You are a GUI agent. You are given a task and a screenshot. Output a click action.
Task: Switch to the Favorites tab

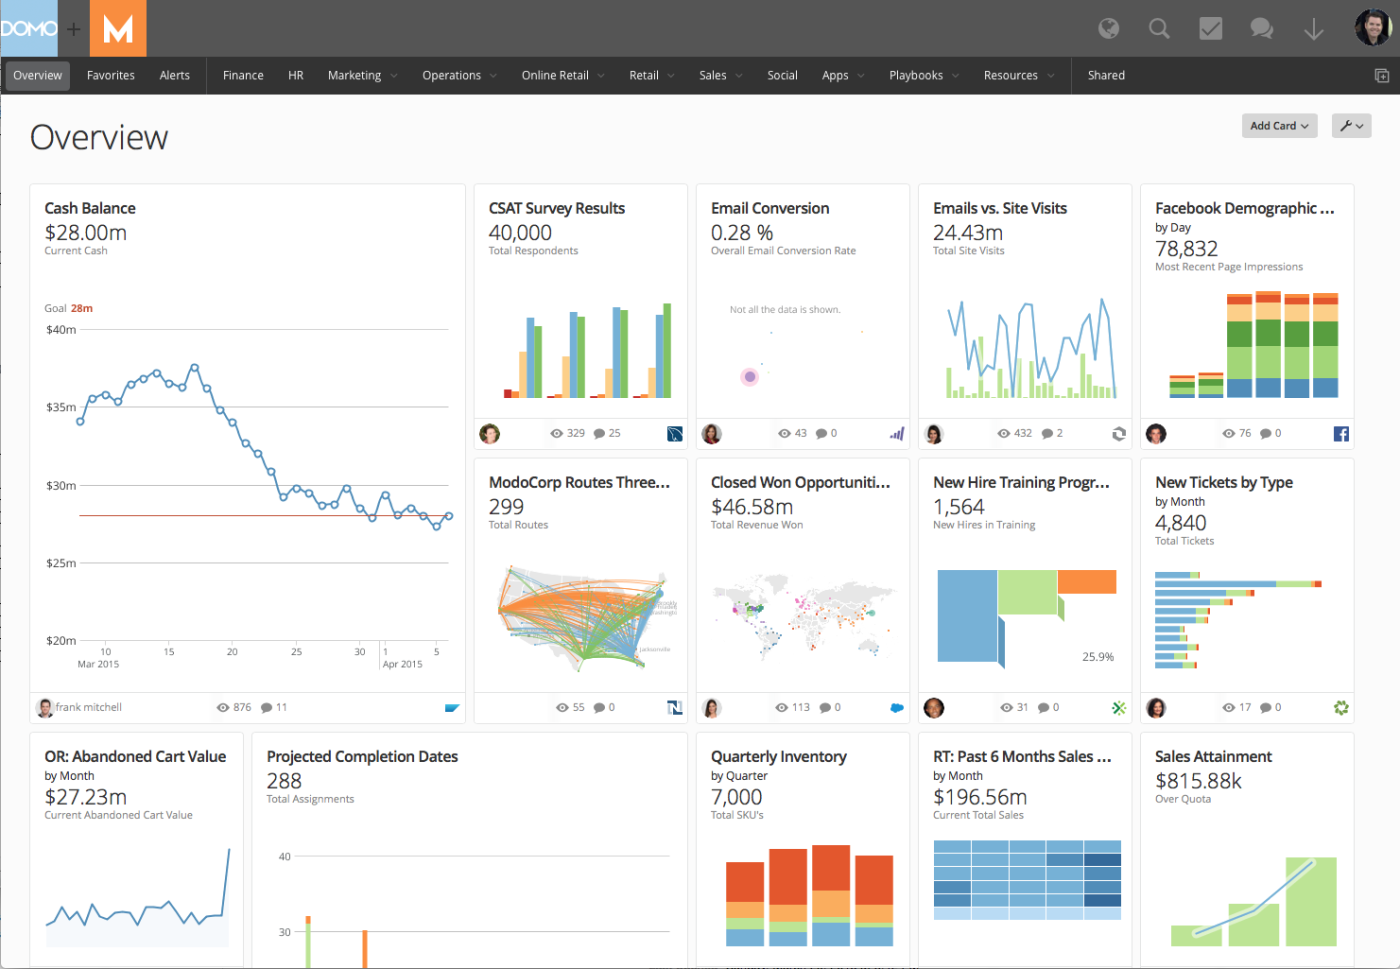(x=111, y=76)
